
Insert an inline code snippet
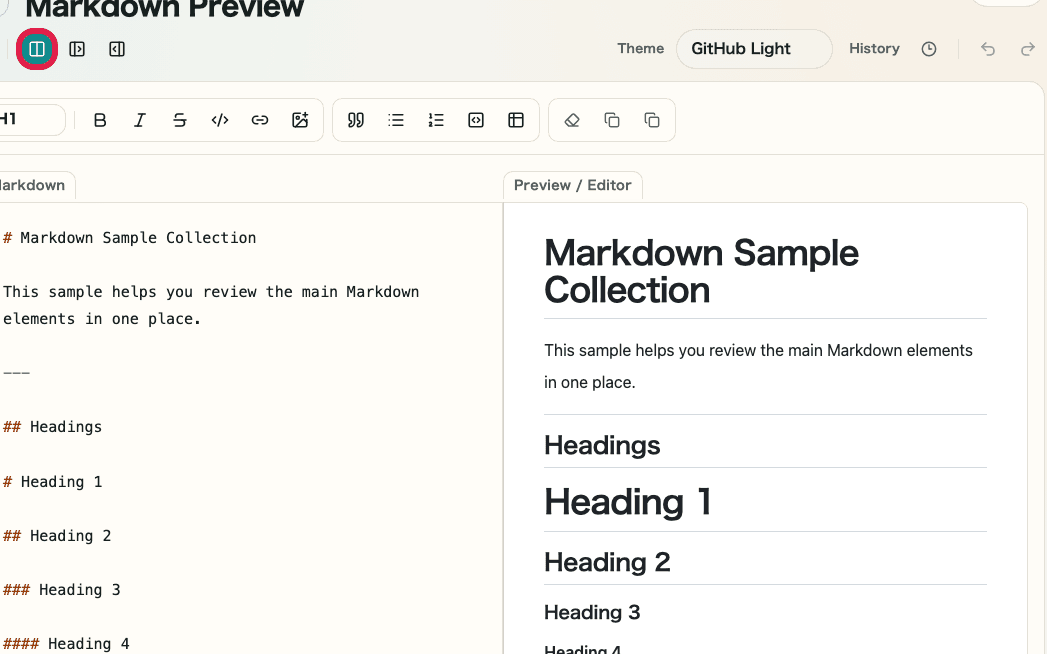[220, 119]
